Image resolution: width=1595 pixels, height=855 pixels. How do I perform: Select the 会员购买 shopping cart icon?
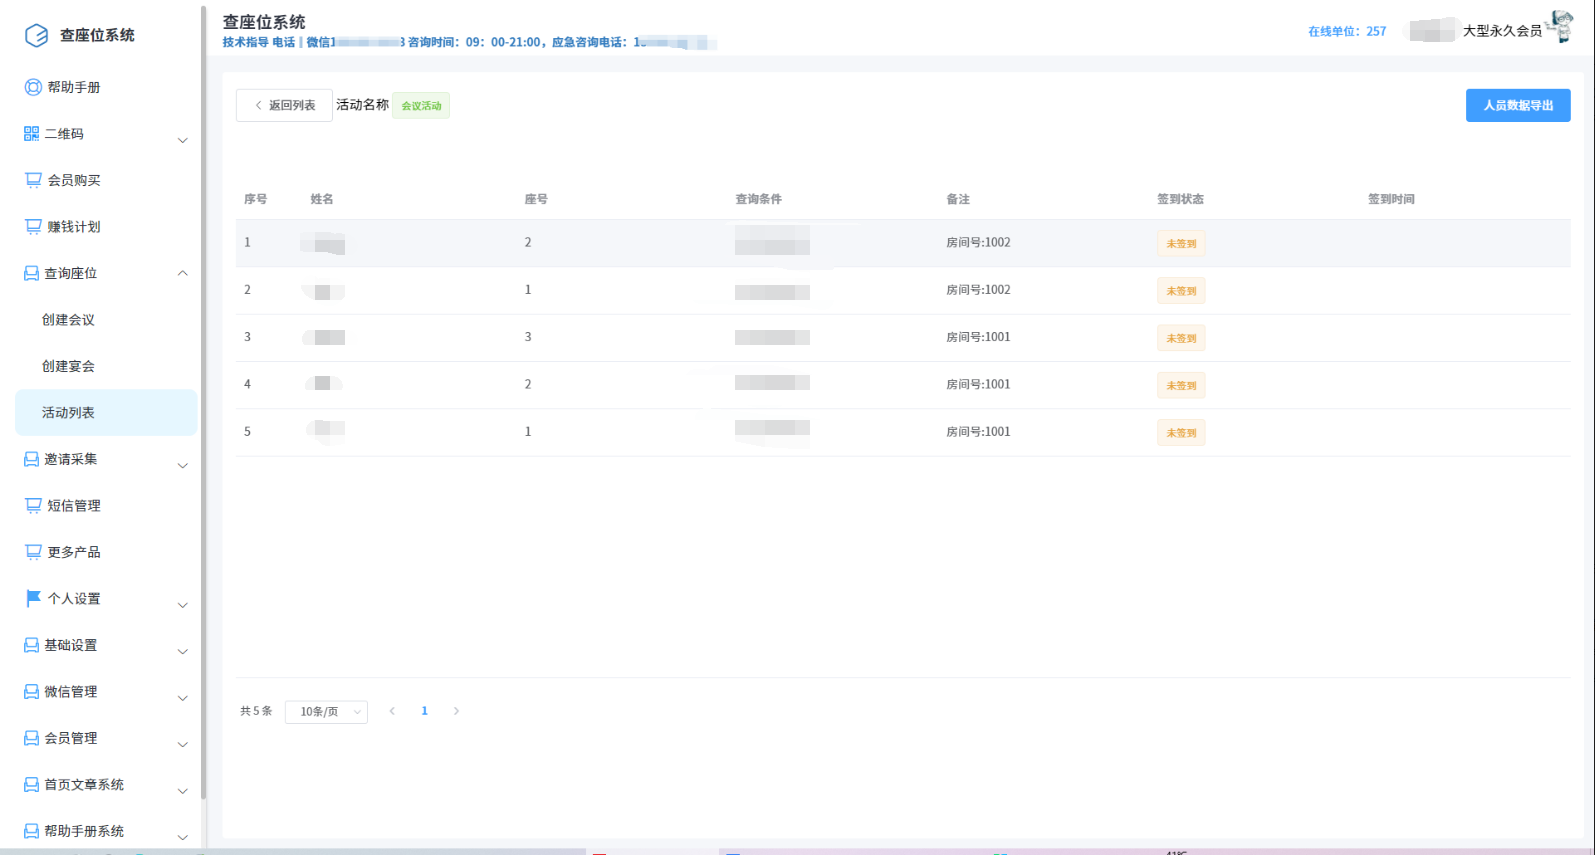coord(33,180)
